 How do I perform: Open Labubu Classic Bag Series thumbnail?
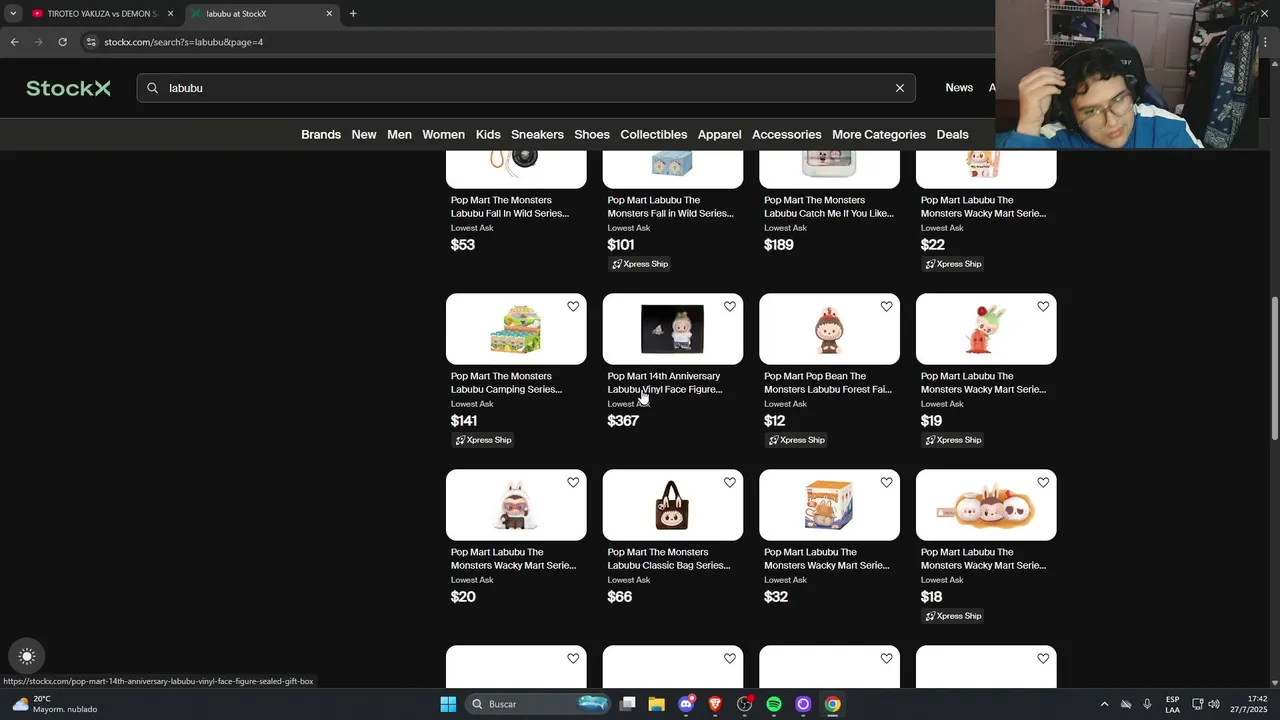(673, 505)
